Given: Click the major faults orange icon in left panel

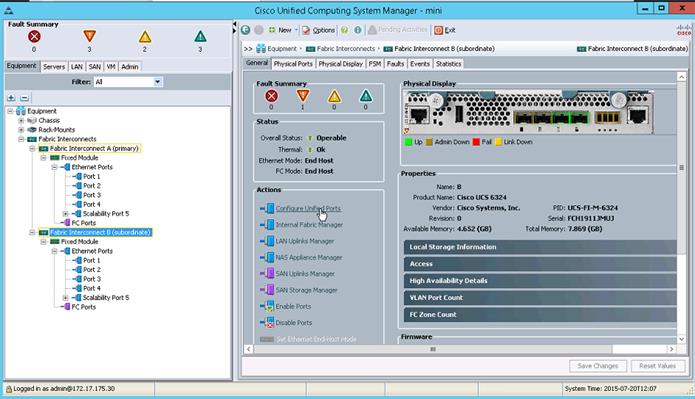Looking at the screenshot, I should (x=90, y=36).
